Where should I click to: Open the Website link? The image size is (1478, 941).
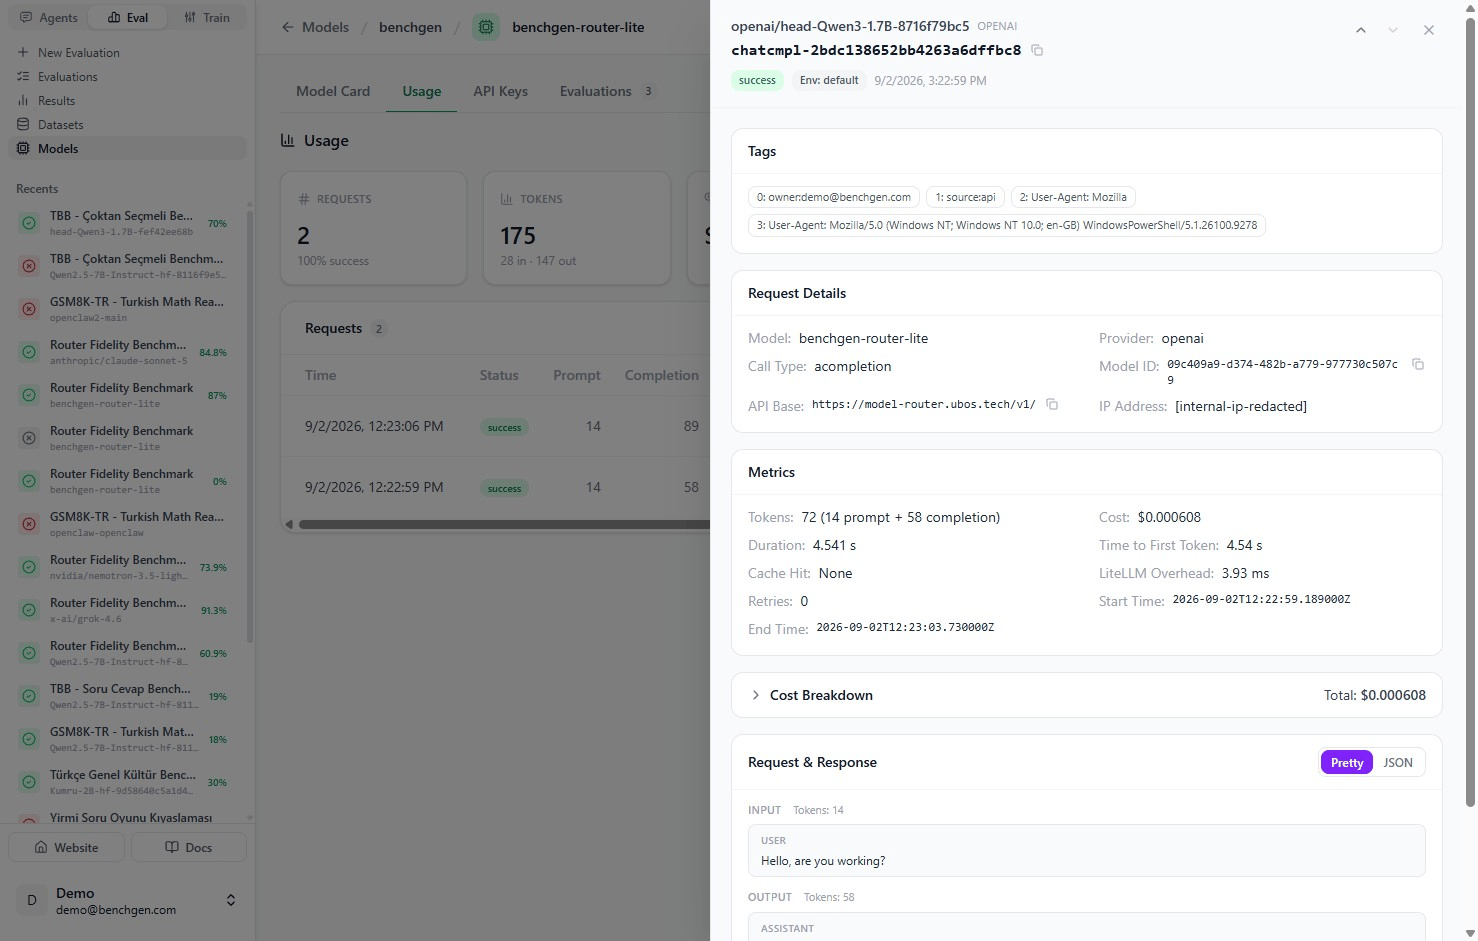[x=67, y=847]
